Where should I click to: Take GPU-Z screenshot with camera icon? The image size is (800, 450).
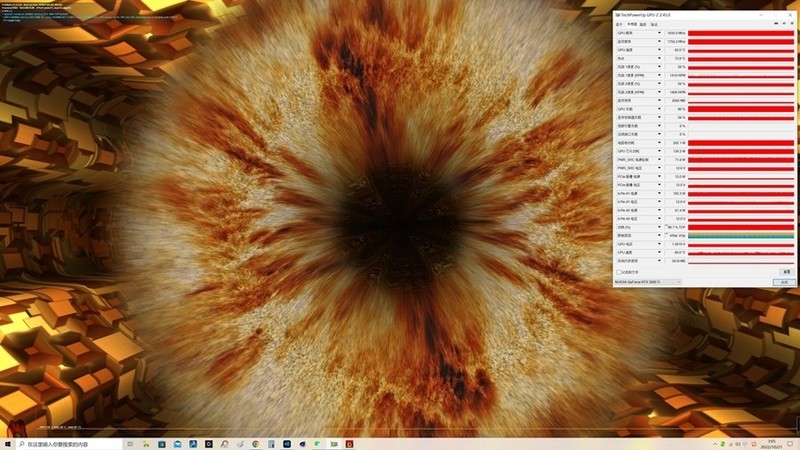coord(776,23)
